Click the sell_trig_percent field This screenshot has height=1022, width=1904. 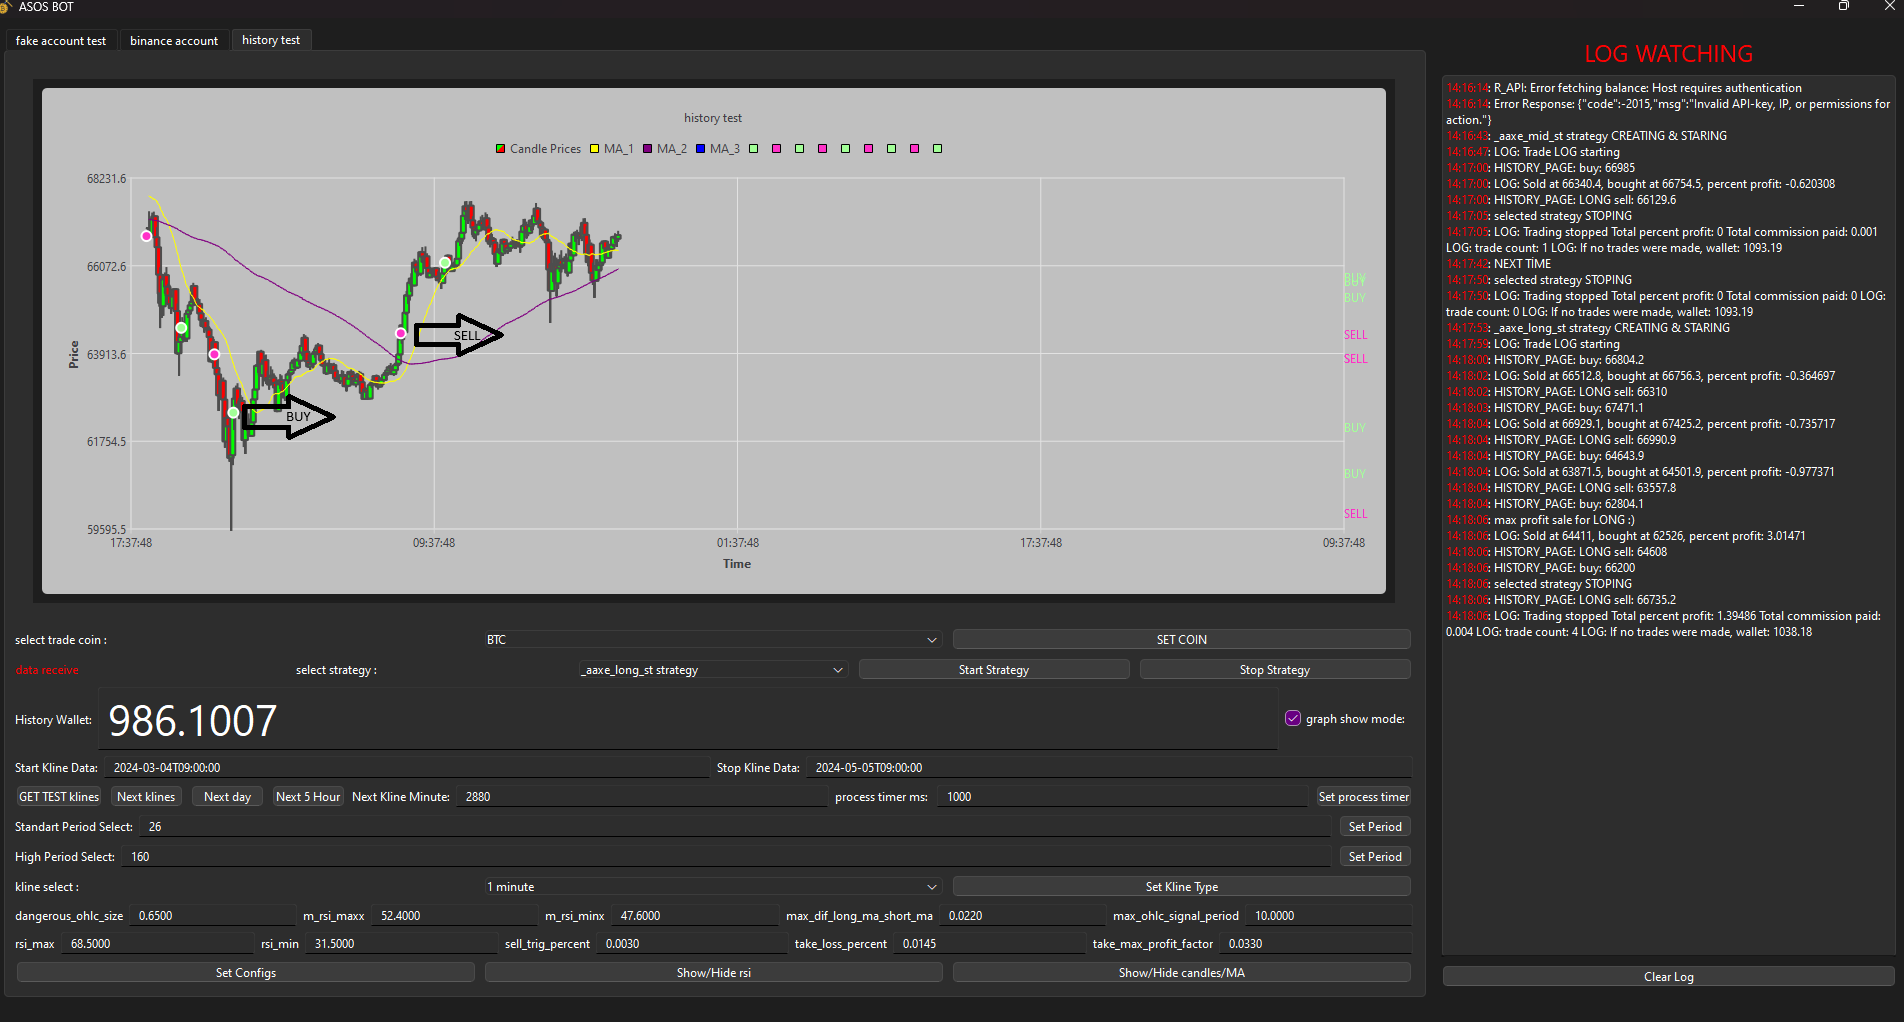692,944
